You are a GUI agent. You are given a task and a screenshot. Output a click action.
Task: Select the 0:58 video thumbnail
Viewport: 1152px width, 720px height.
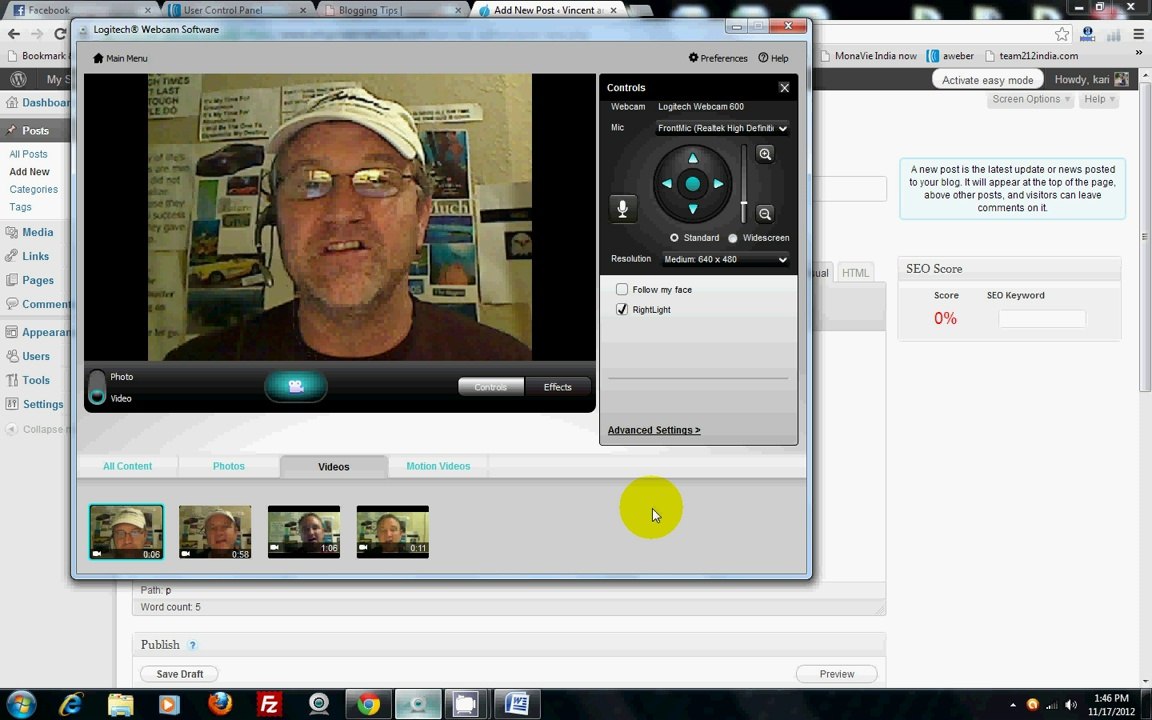(215, 532)
